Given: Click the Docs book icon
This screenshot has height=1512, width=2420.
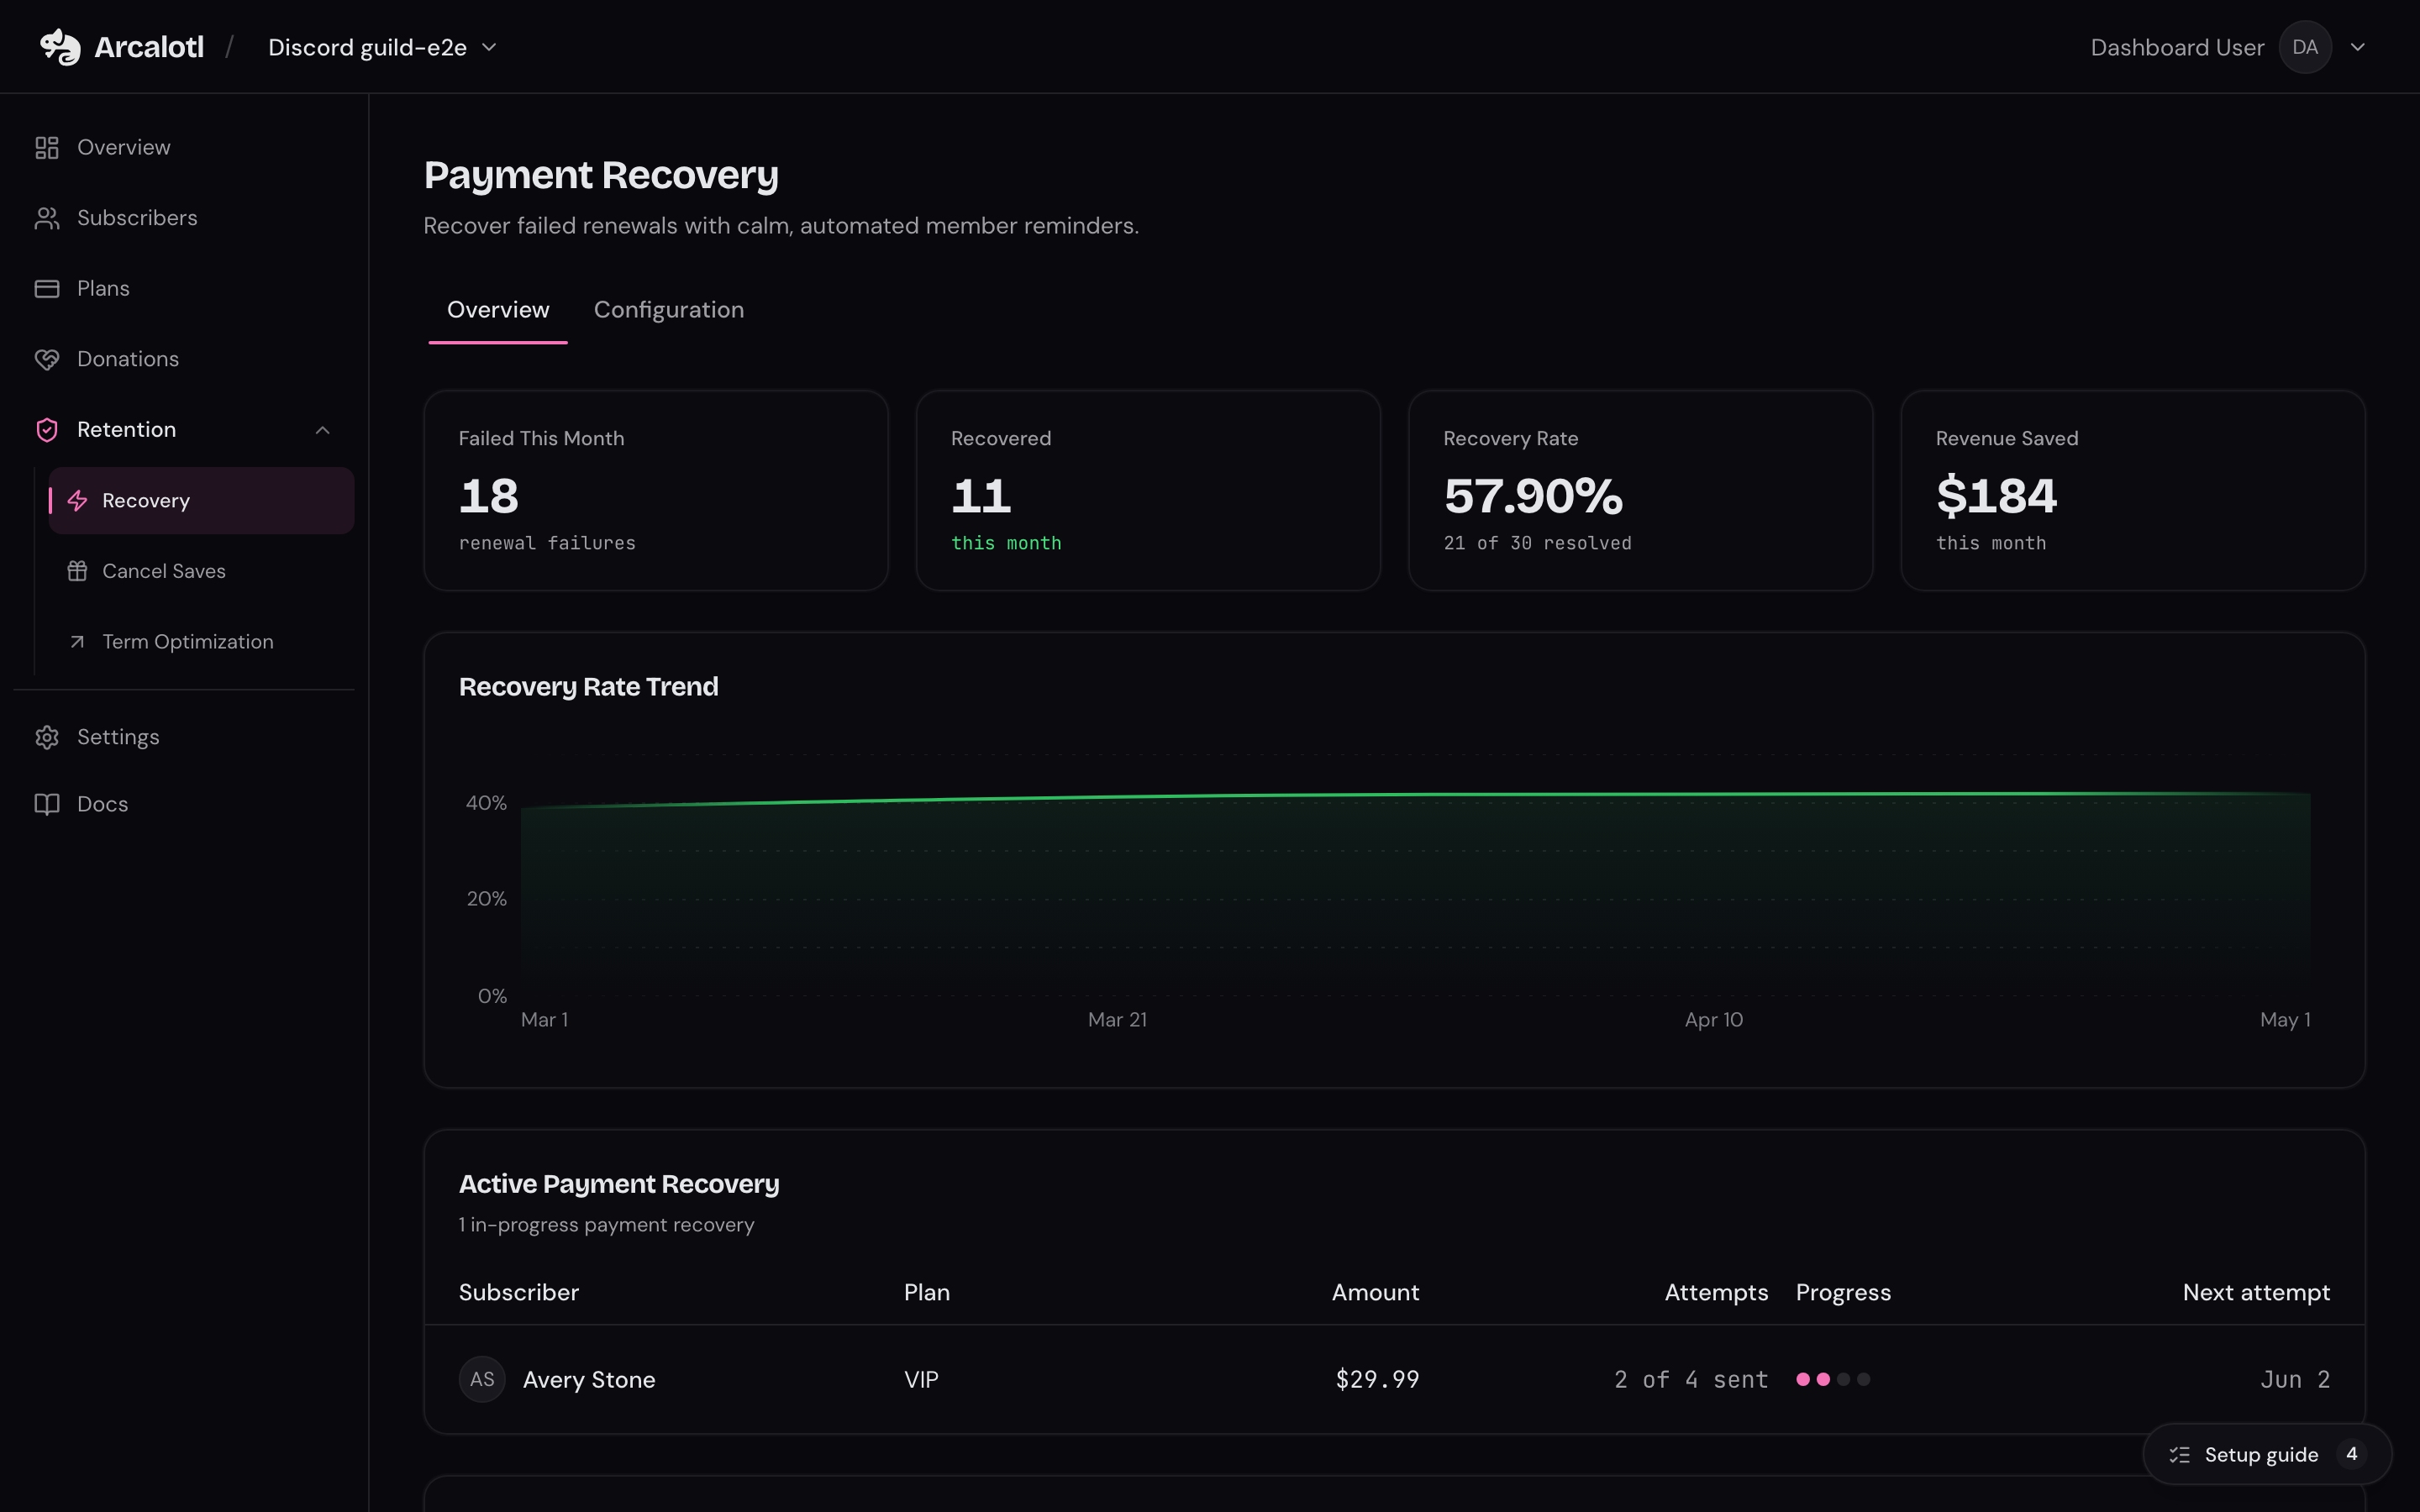Looking at the screenshot, I should [47, 804].
